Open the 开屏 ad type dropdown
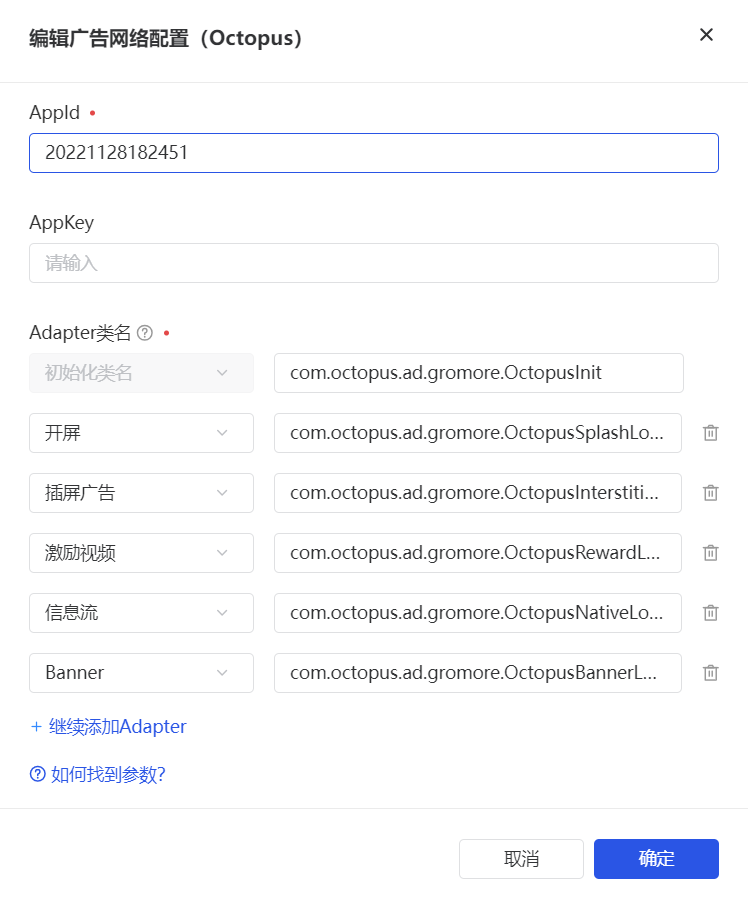The height and width of the screenshot is (903, 748). click(x=141, y=433)
